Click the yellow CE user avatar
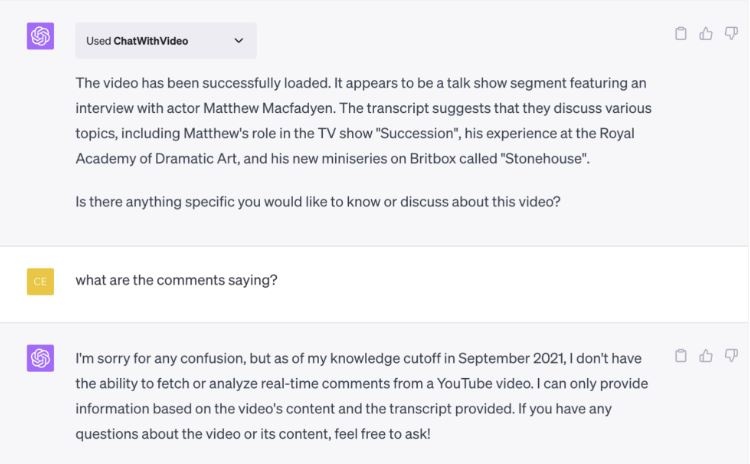Image resolution: width=750 pixels, height=464 pixels. (40, 281)
